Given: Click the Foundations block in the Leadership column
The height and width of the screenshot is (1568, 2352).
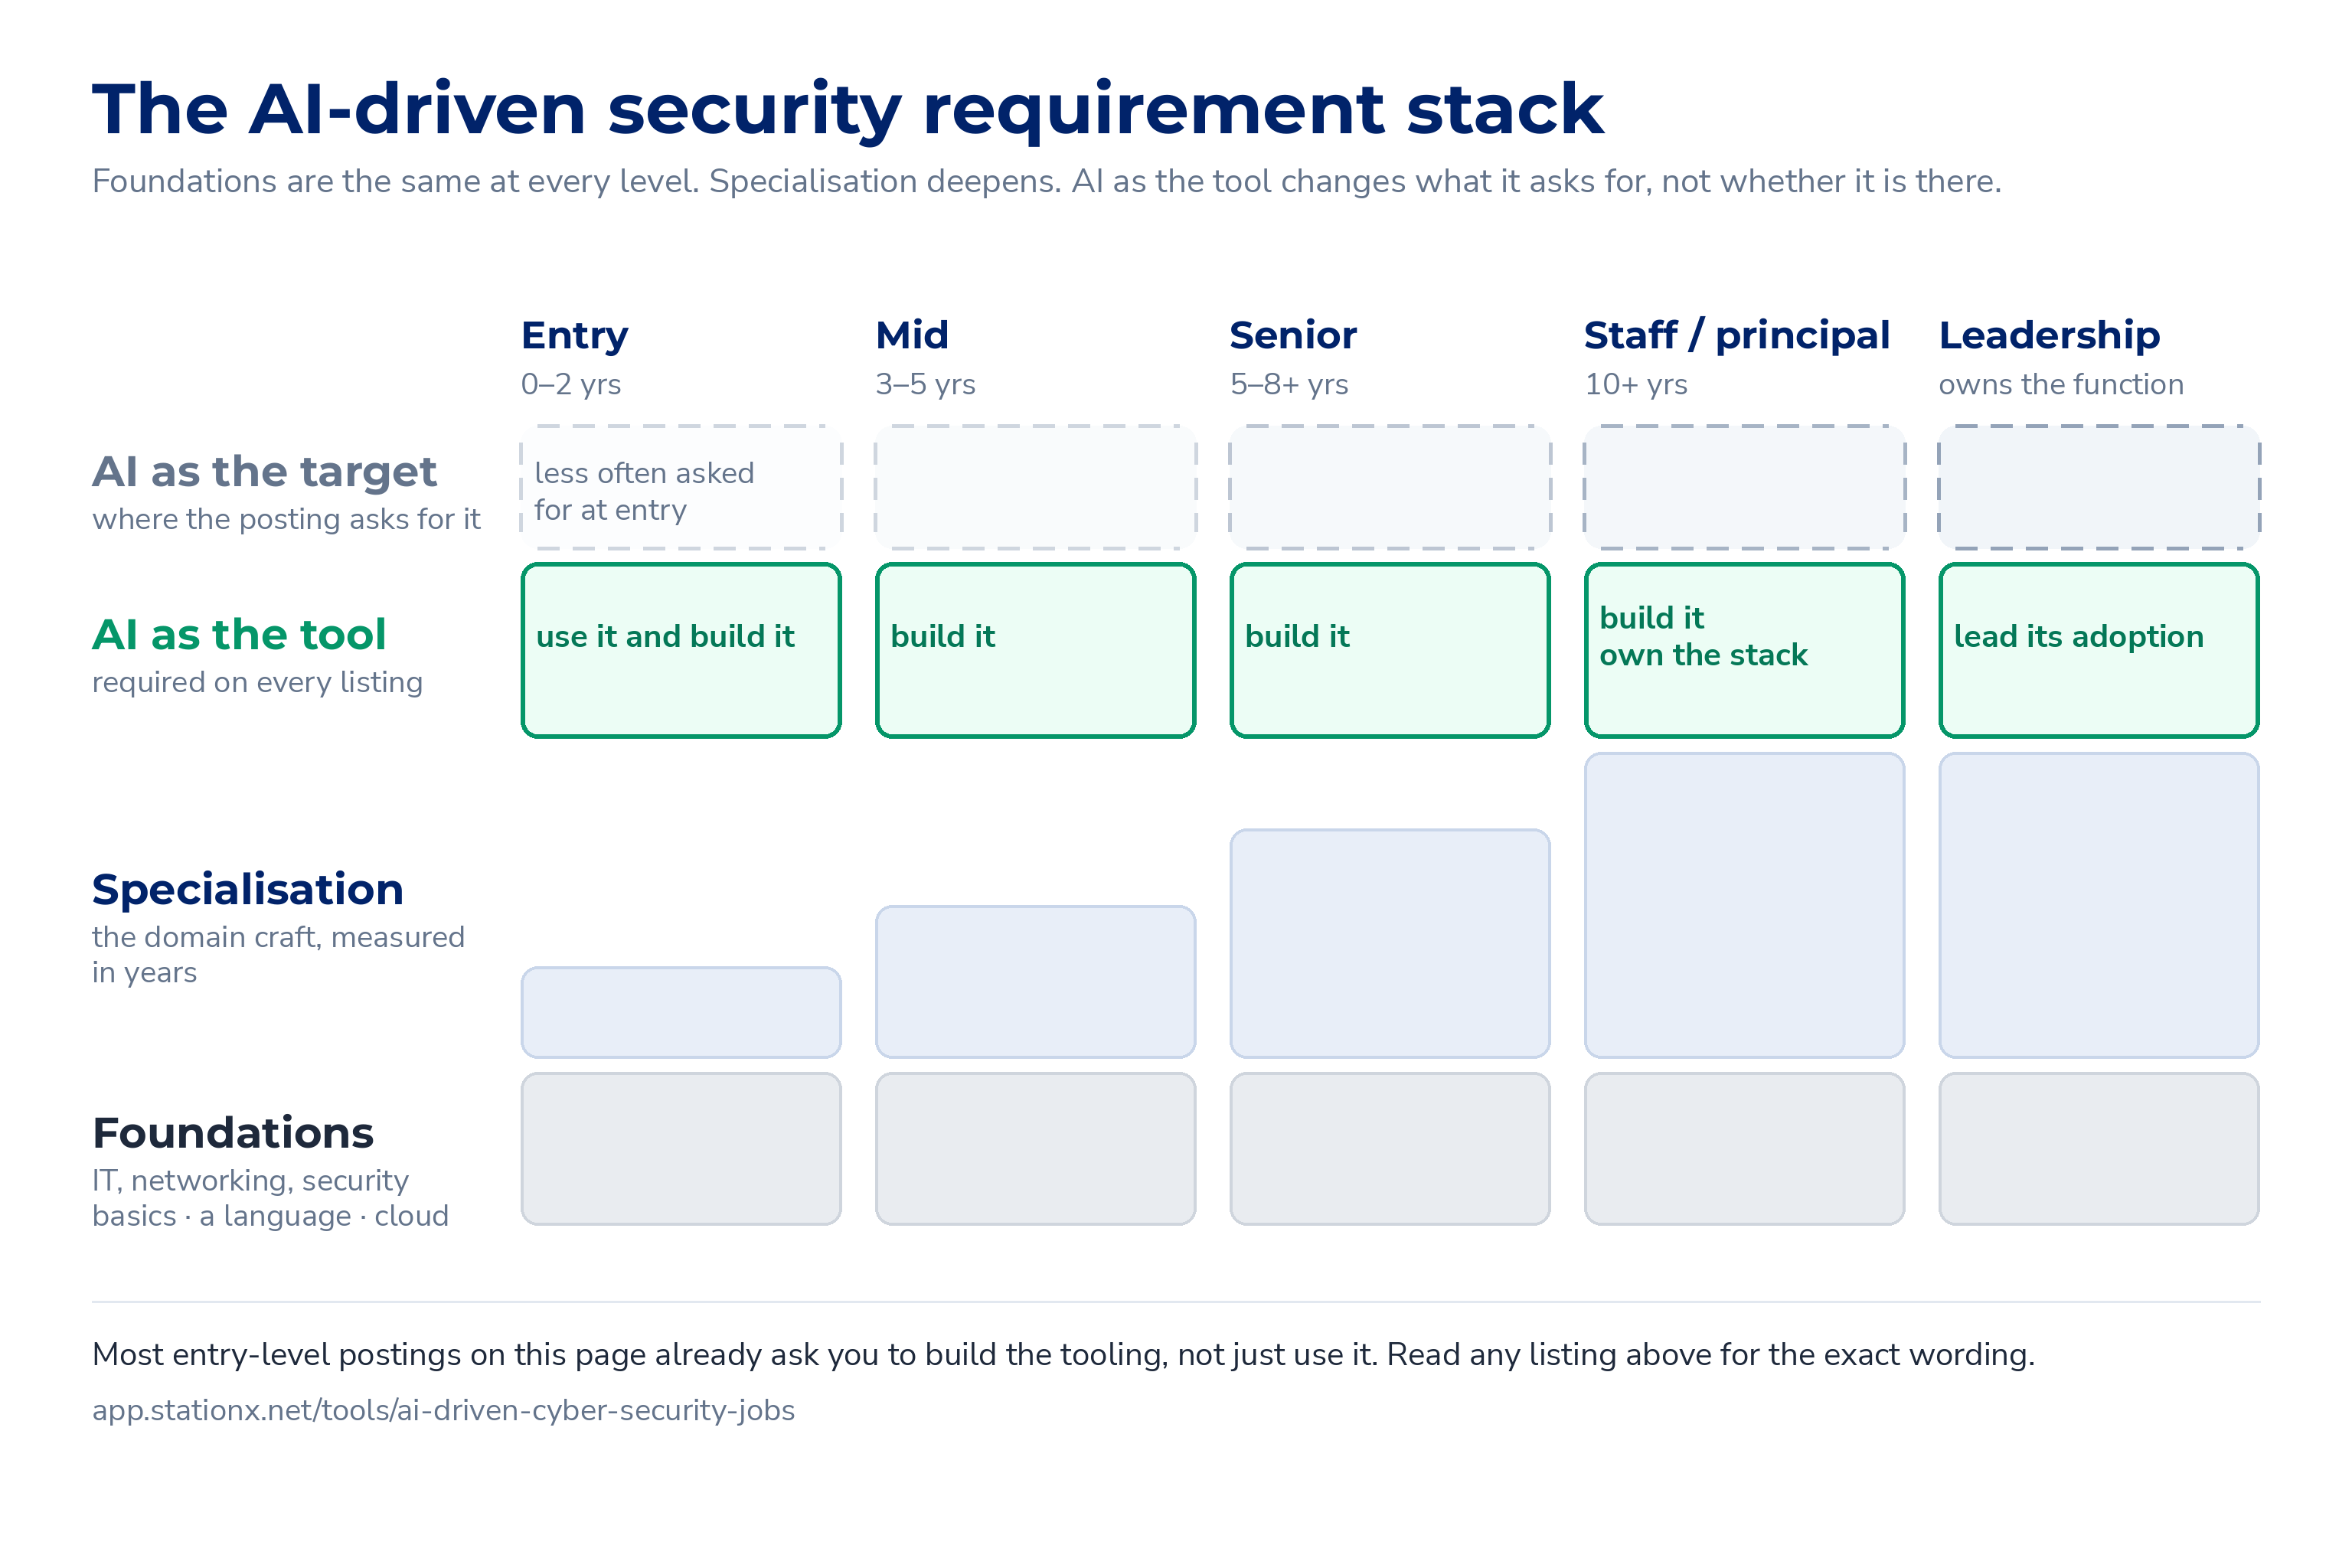Looking at the screenshot, I should [x=2098, y=1148].
